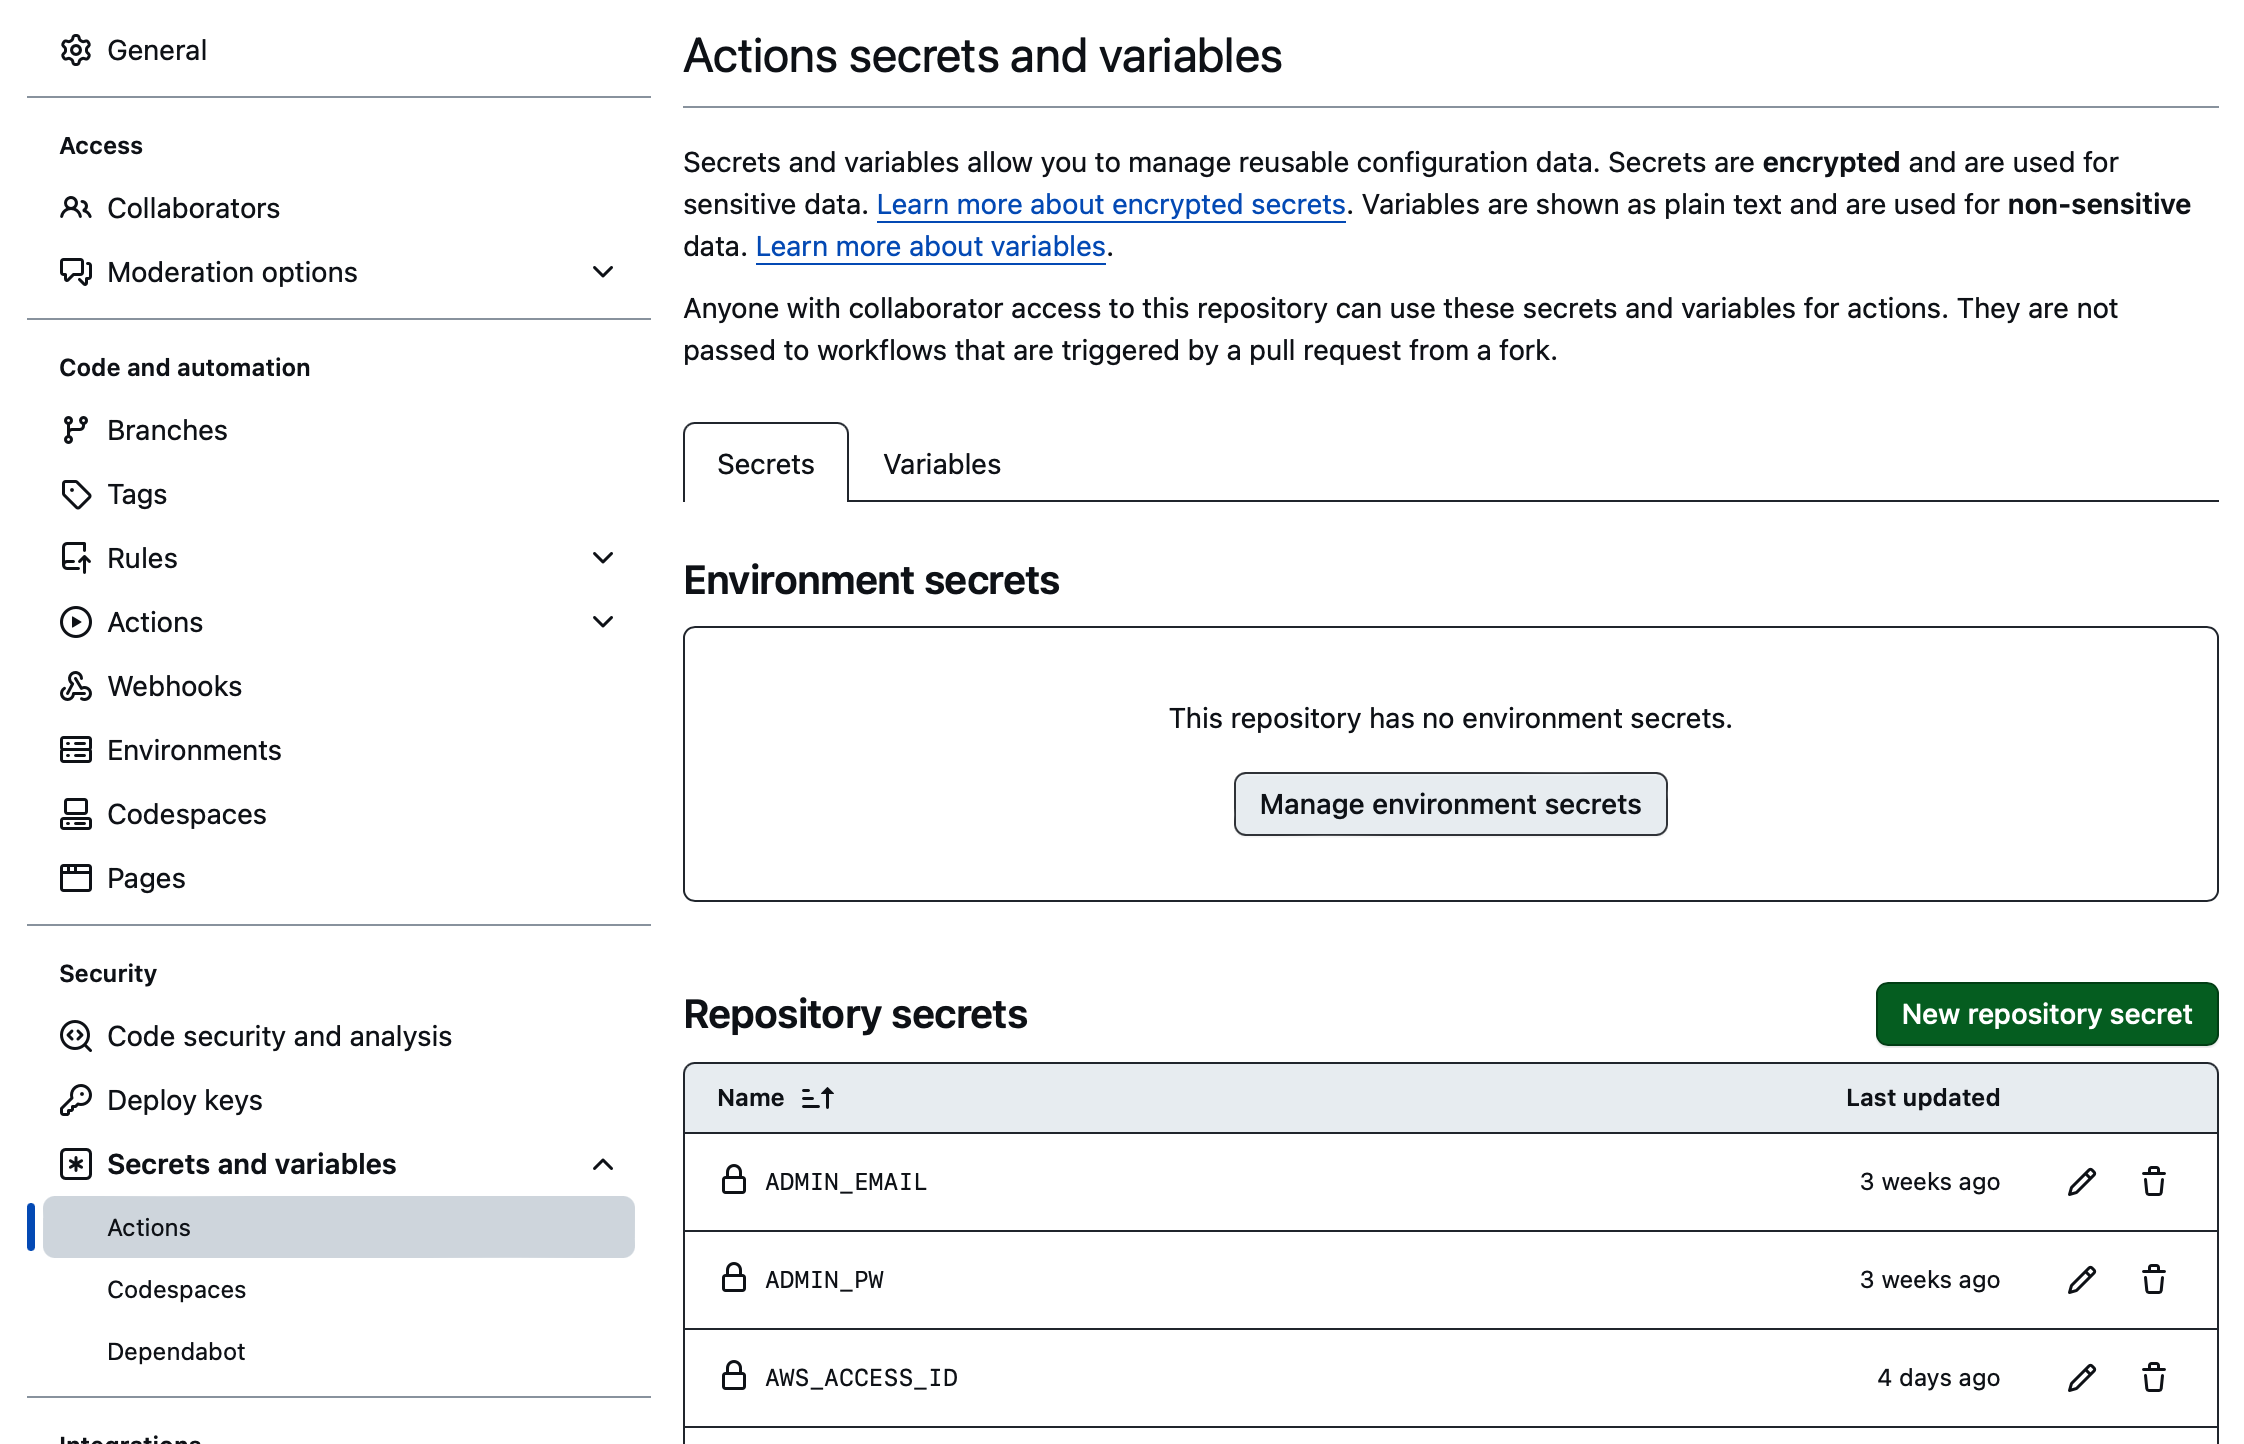Click the pencil edit icon for ADMIN_PW
This screenshot has width=2244, height=1444.
click(2081, 1280)
